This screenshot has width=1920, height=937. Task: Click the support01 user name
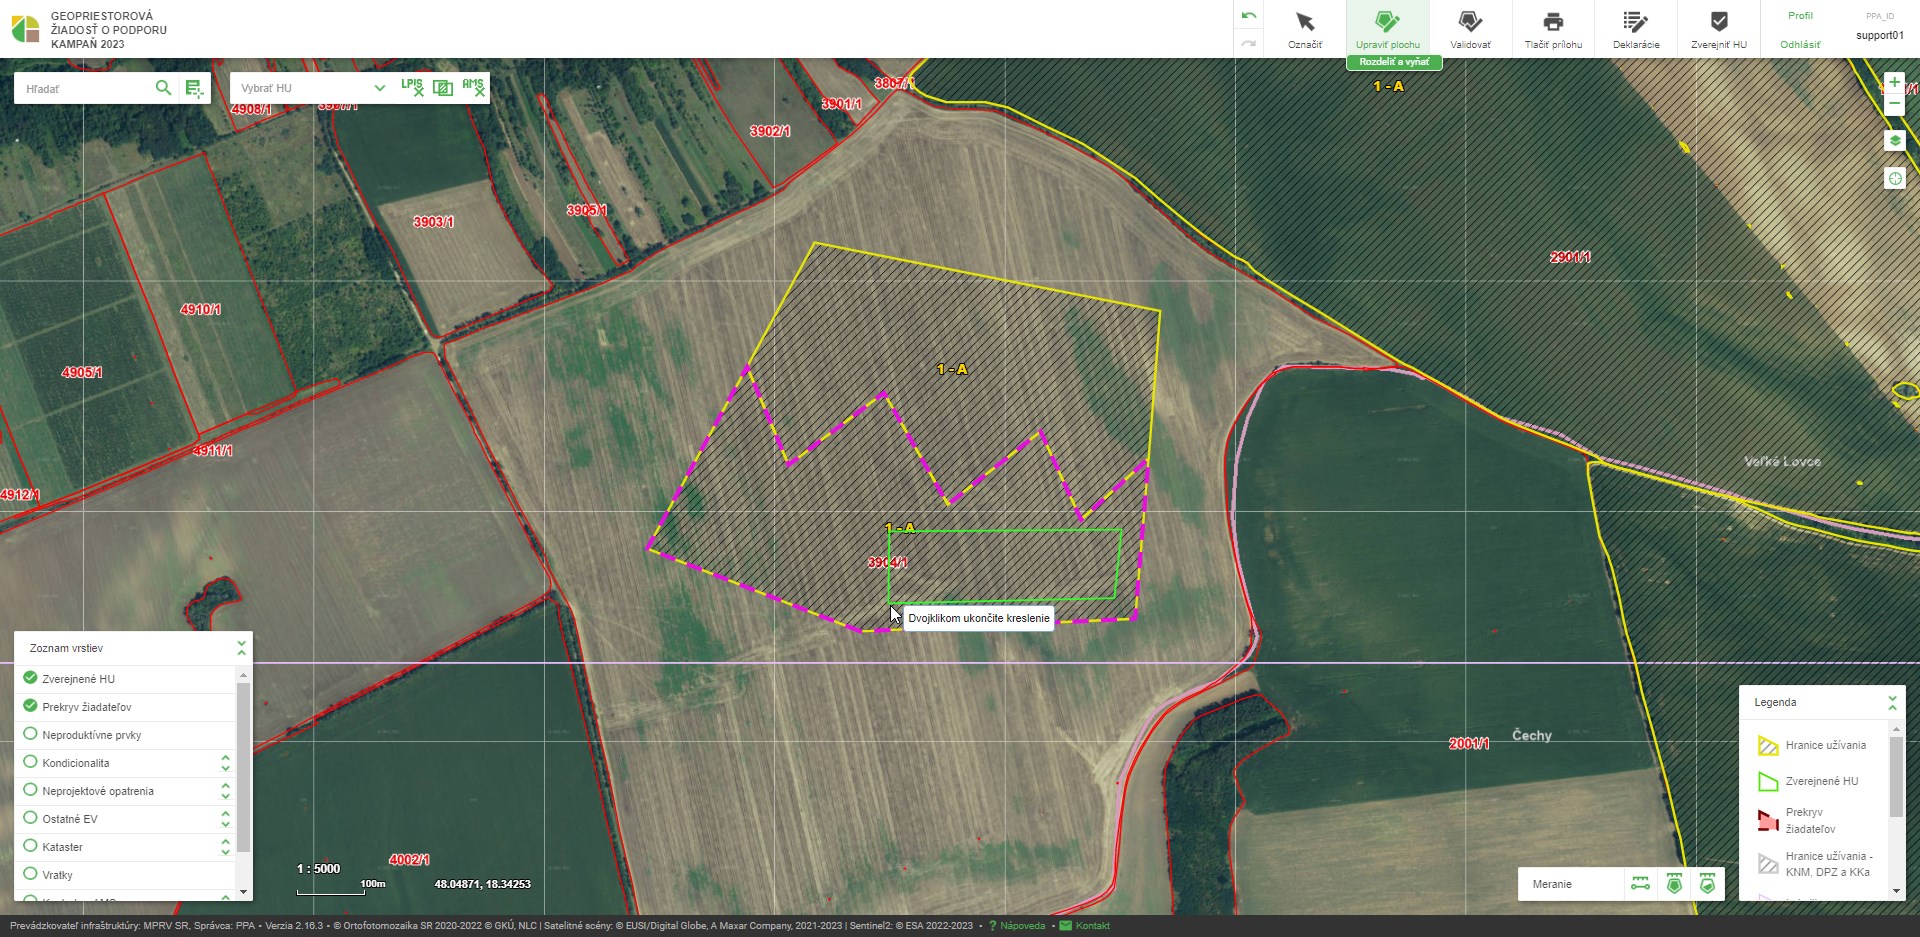coord(1880,36)
